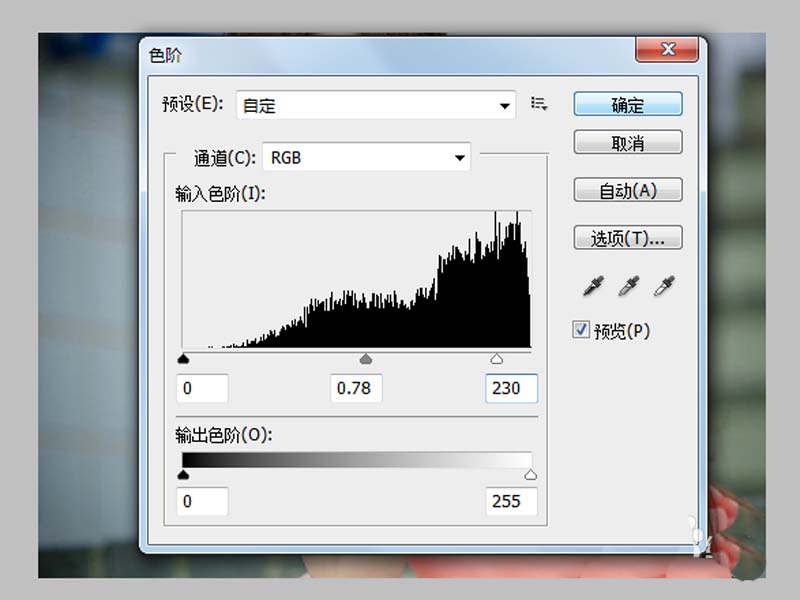Select the midtone value field showing 0.78
The height and width of the screenshot is (600, 800).
pyautogui.click(x=356, y=389)
